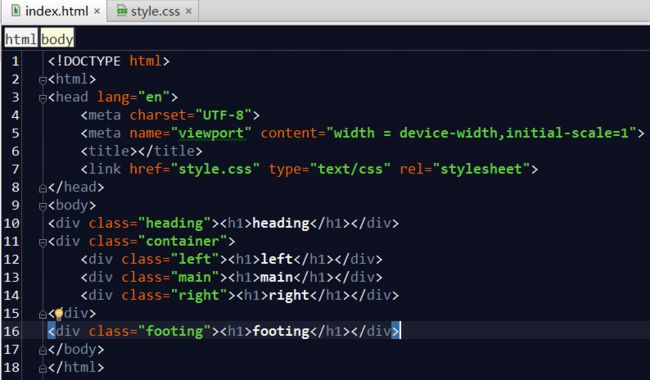
Task: Click the style.css file icon in tab
Action: pyautogui.click(x=122, y=11)
